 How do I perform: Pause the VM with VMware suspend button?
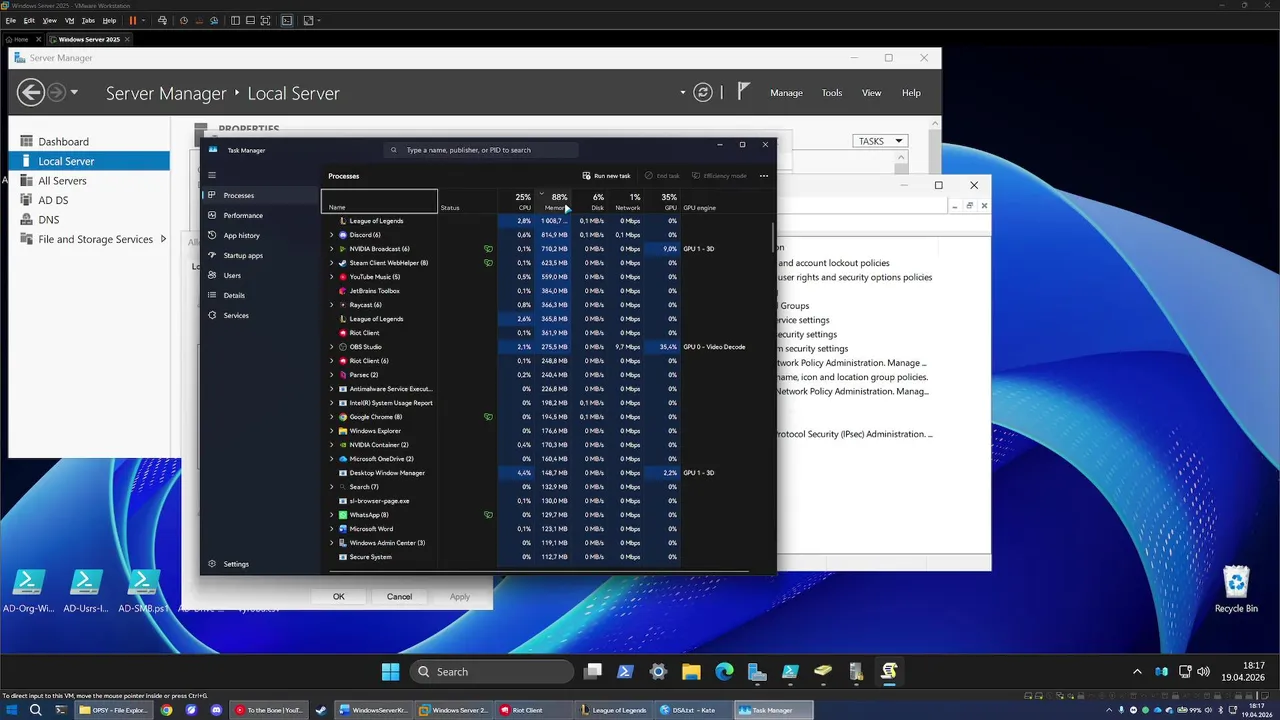click(133, 20)
